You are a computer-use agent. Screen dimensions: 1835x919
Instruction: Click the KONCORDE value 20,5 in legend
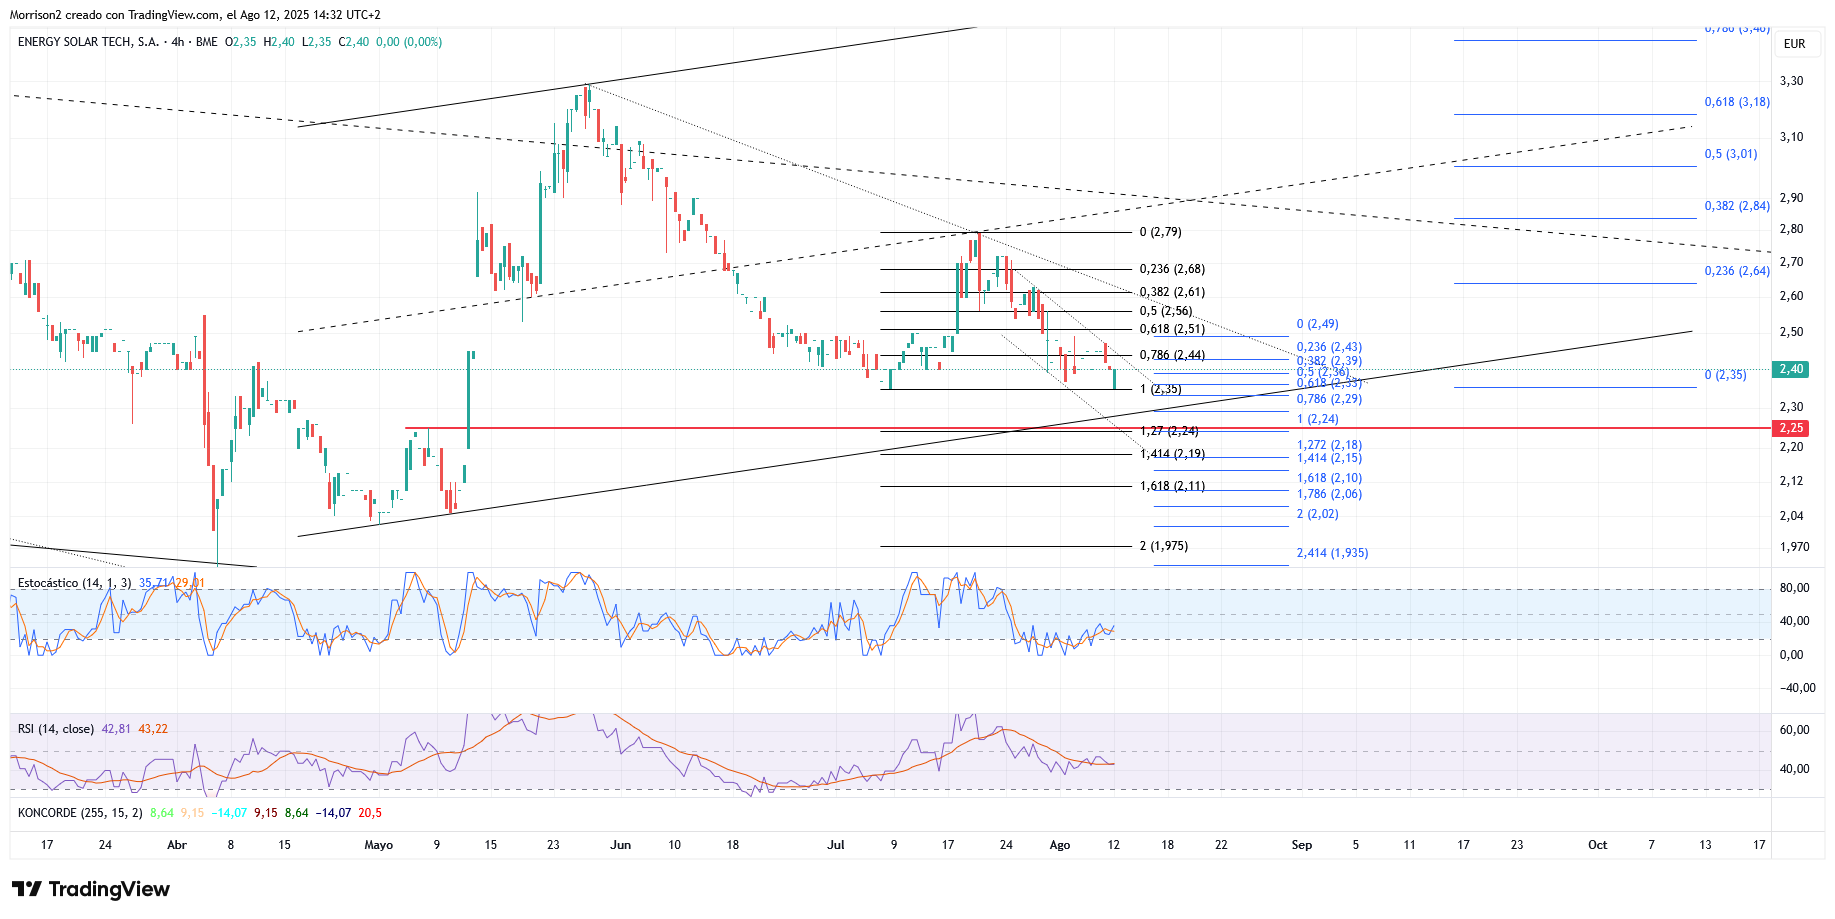click(x=370, y=813)
